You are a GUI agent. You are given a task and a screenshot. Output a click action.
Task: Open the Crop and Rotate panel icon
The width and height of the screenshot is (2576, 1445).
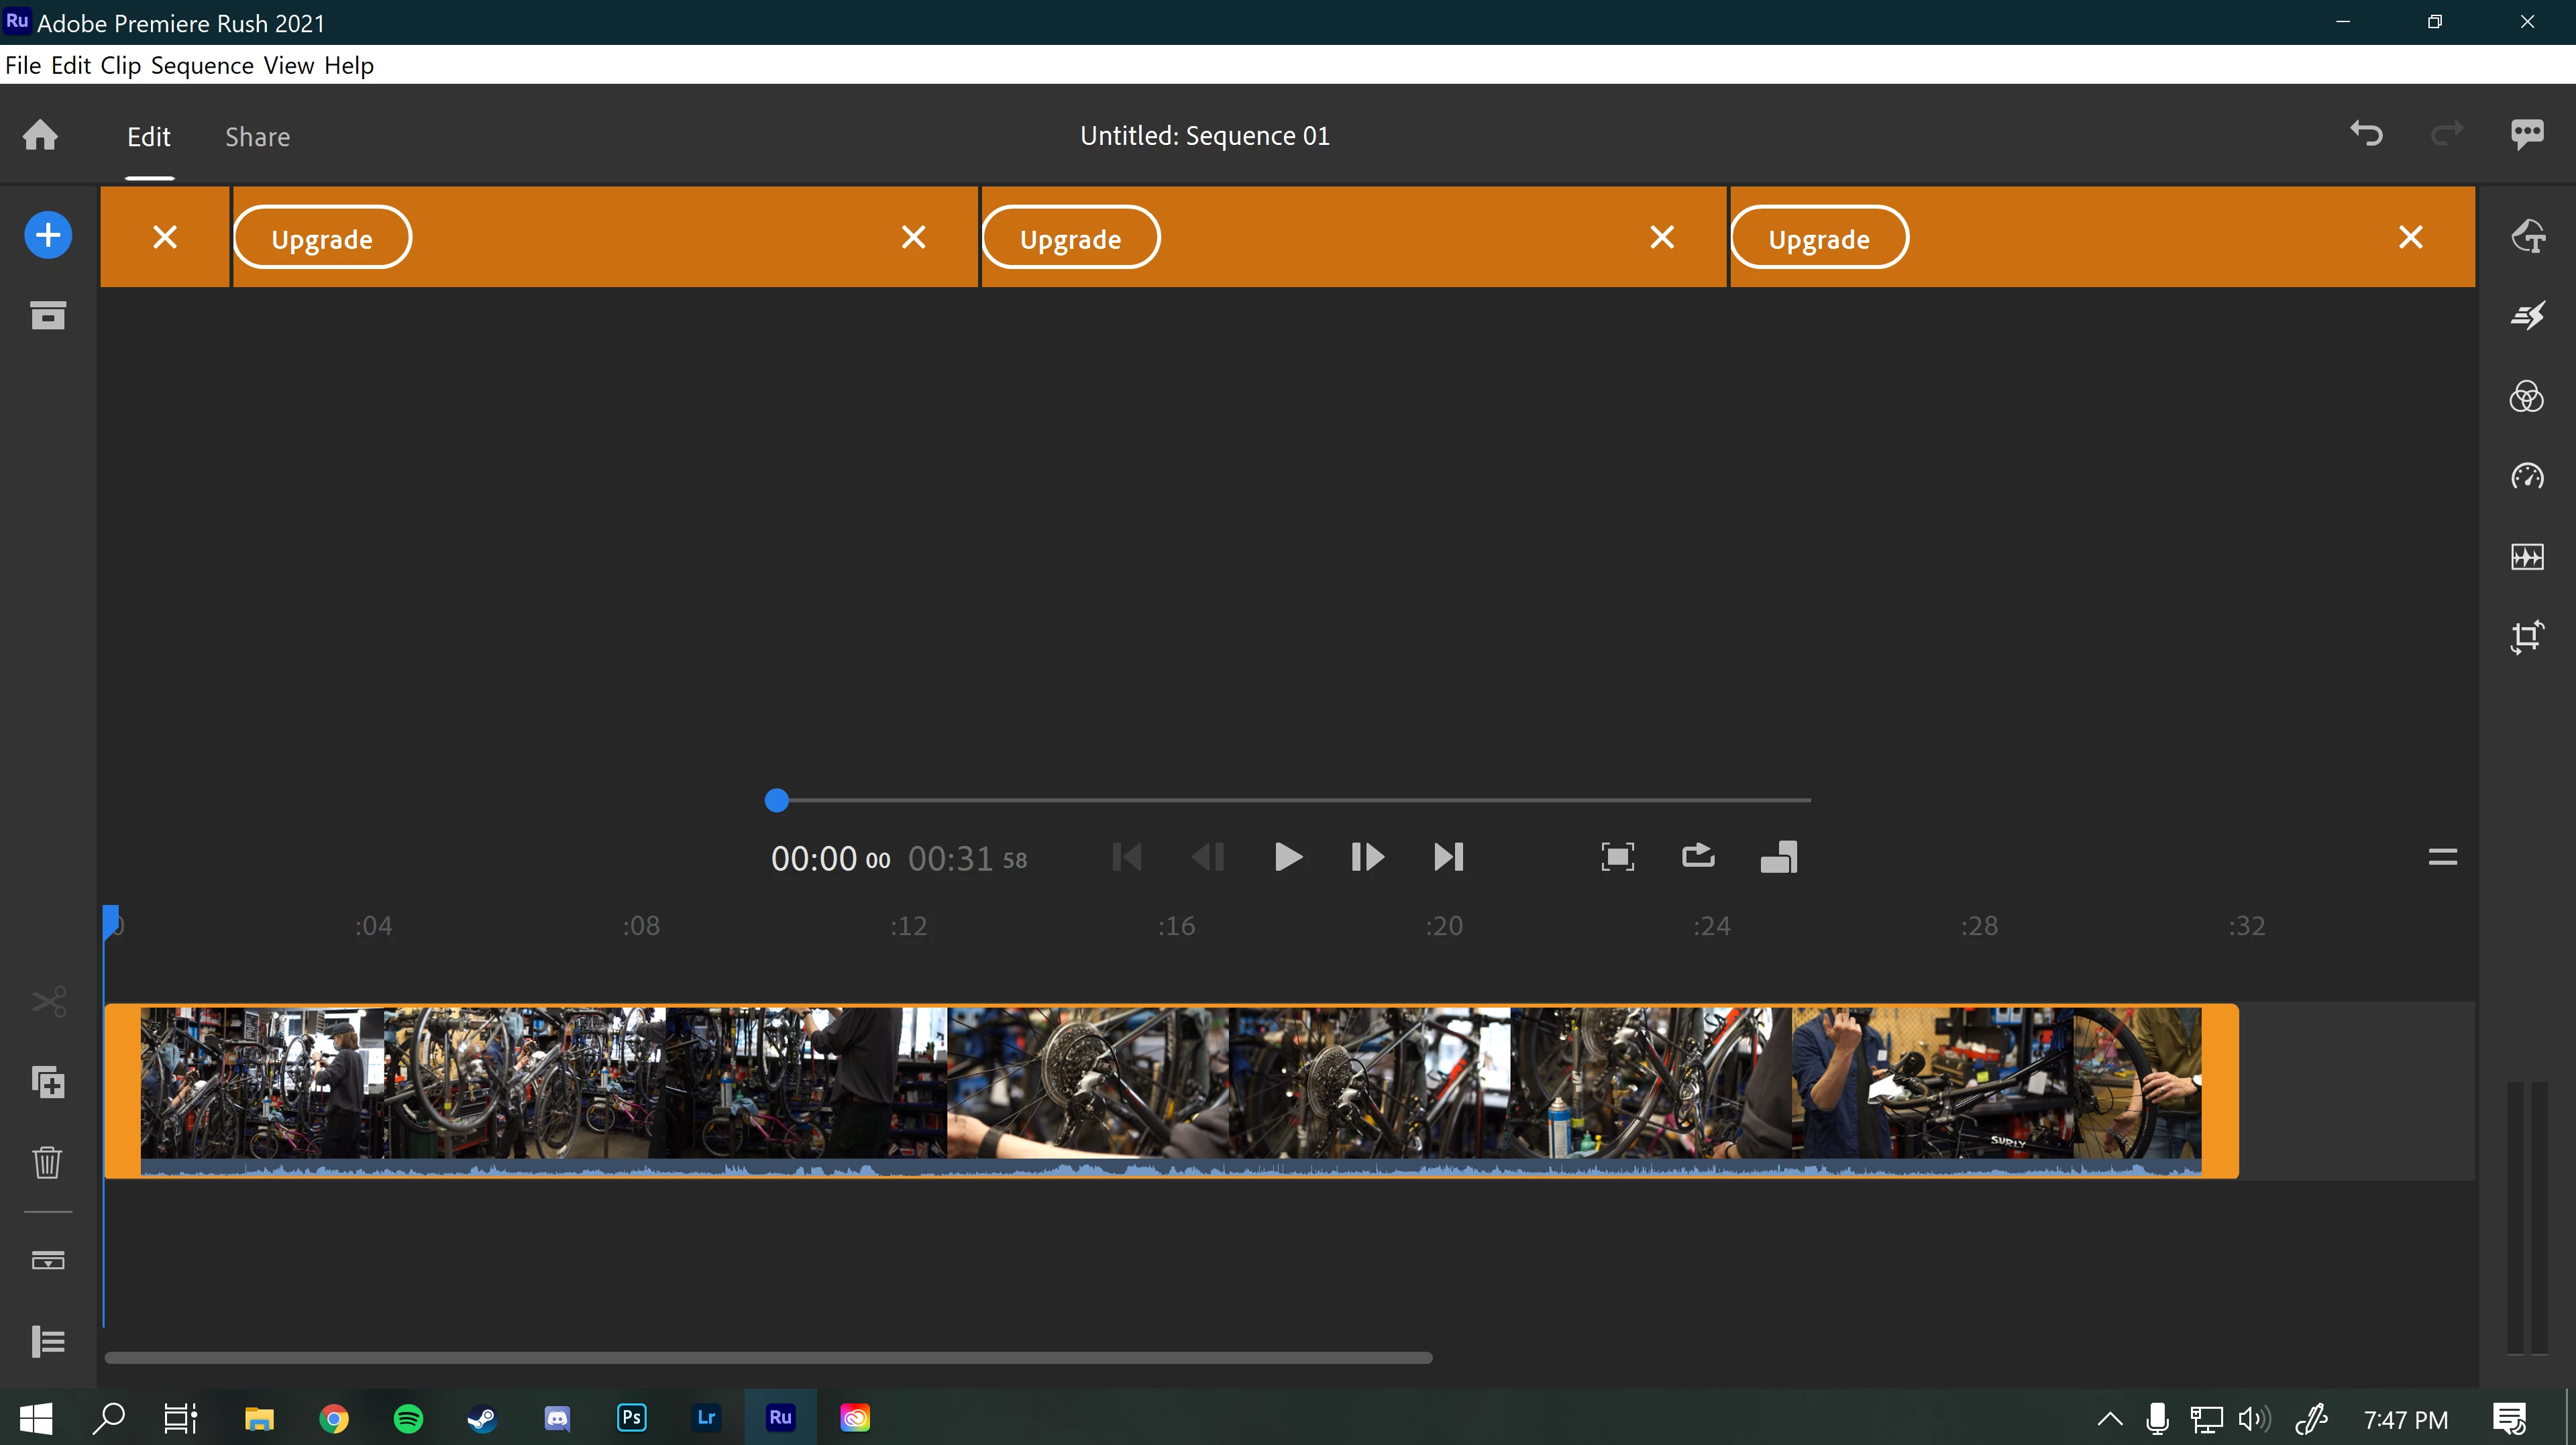pyautogui.click(x=2526, y=637)
